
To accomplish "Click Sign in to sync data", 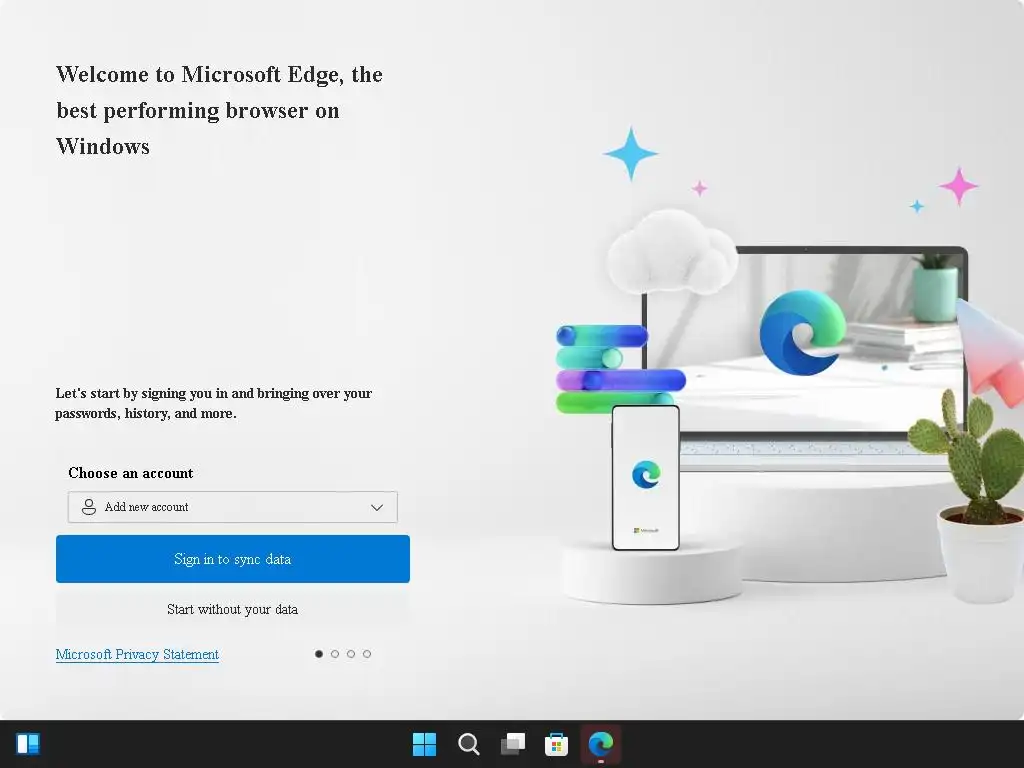I will tap(232, 559).
